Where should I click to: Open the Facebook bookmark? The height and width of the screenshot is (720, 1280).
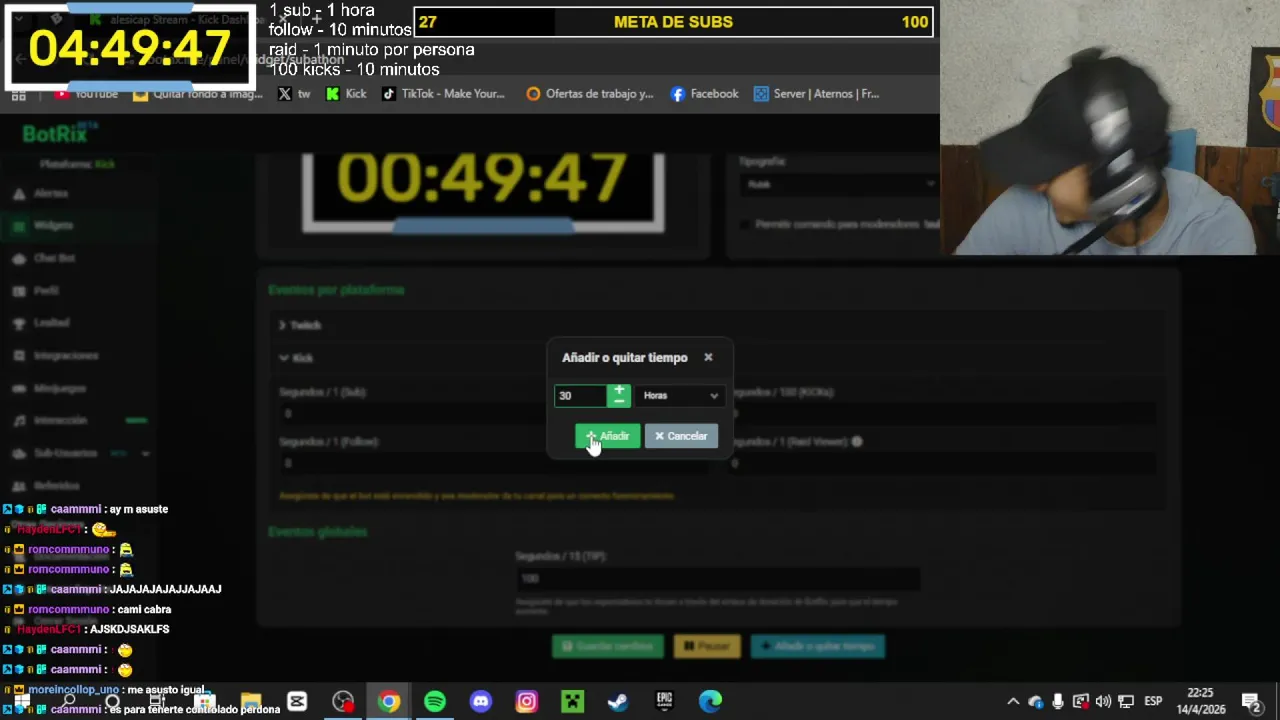705,94
